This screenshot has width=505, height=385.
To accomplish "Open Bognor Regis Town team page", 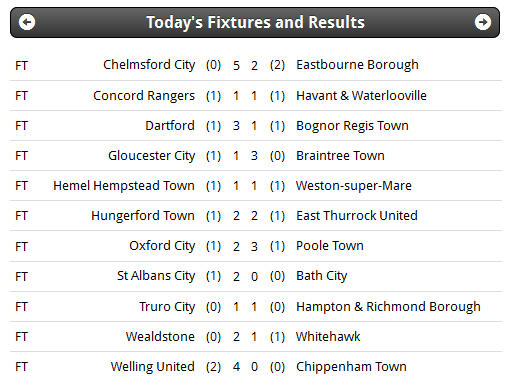I will coord(352,126).
